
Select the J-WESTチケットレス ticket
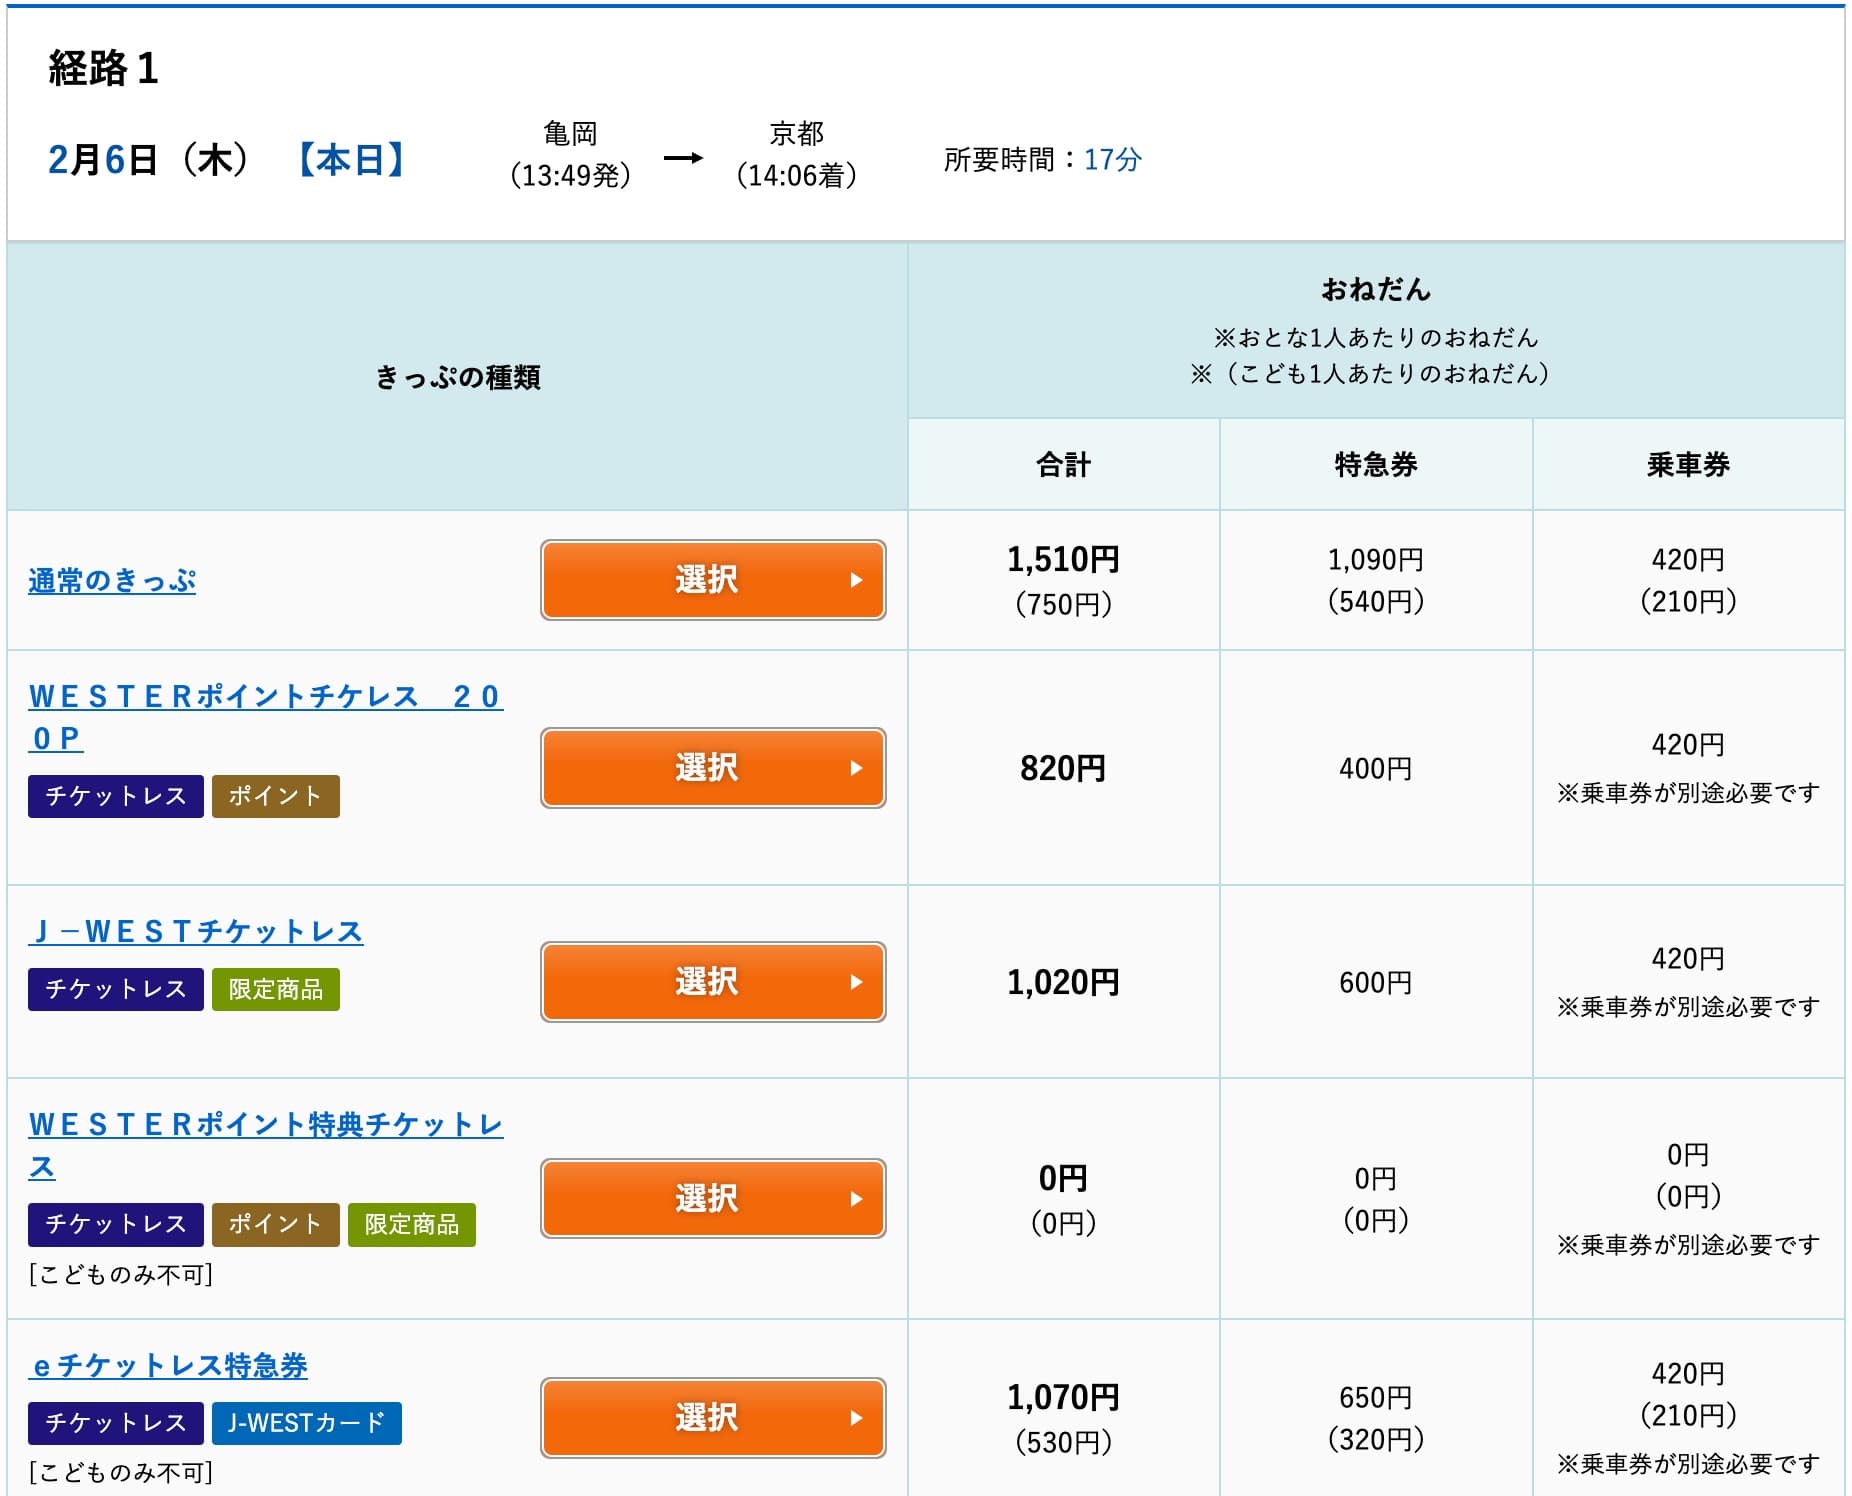713,982
